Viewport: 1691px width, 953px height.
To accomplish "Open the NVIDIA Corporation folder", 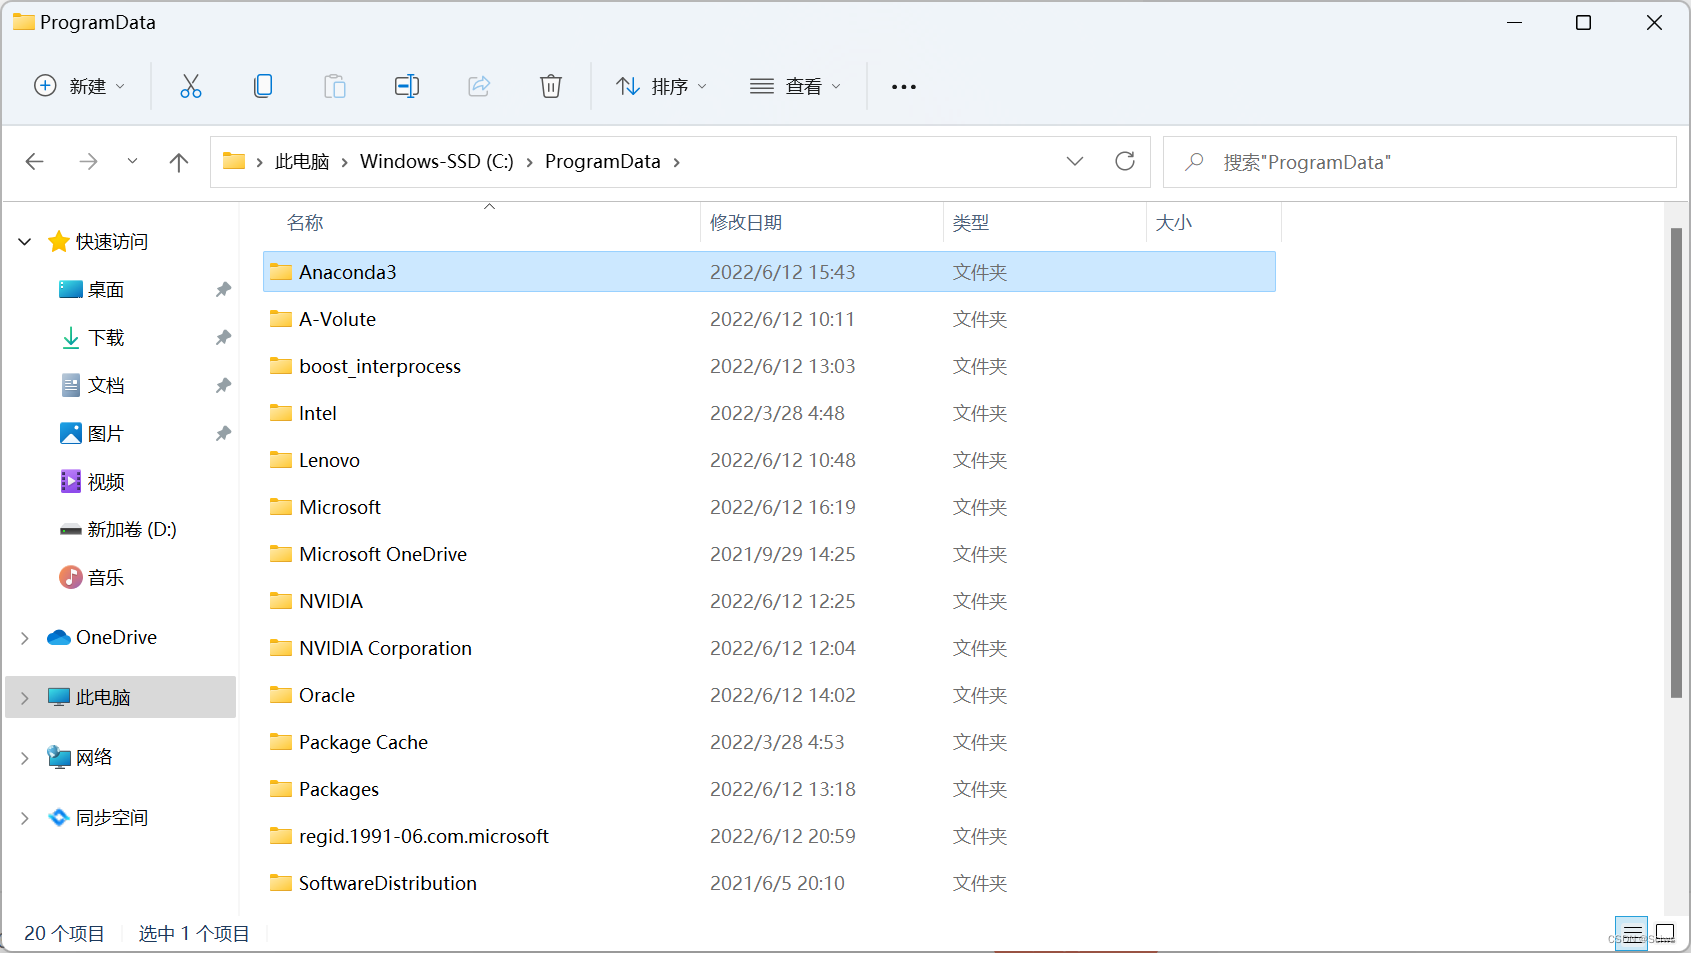I will click(384, 648).
